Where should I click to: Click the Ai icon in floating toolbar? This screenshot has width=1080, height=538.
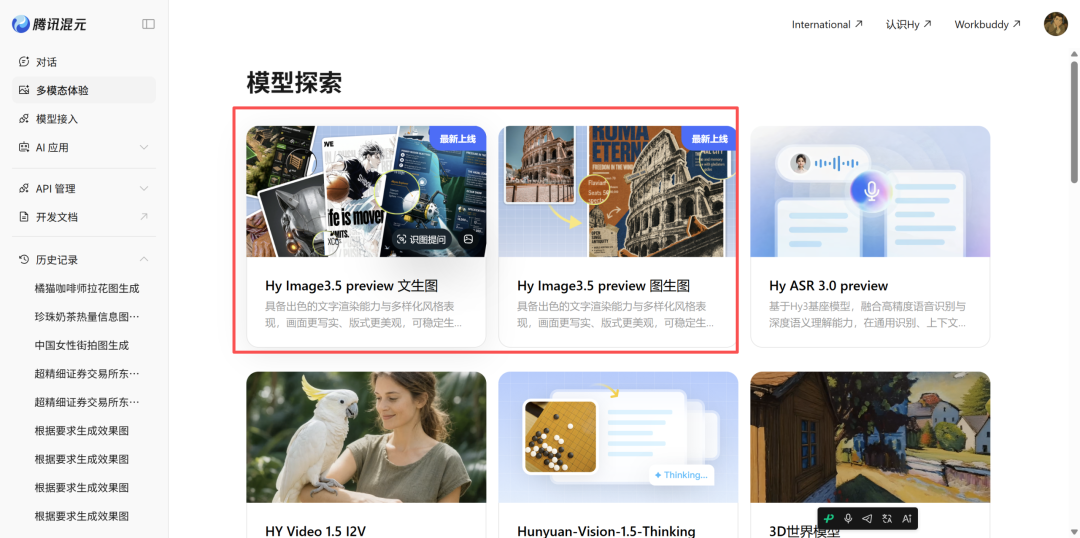click(906, 518)
